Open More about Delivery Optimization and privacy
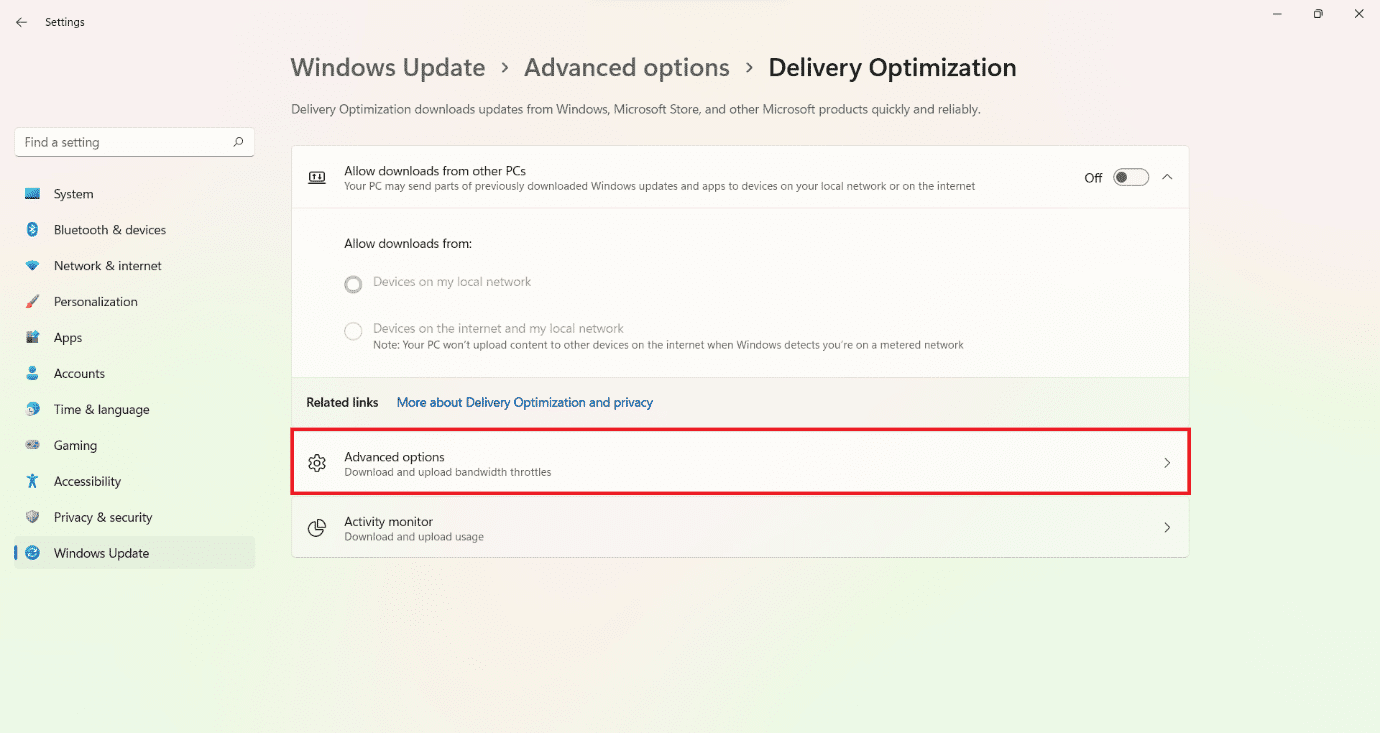Screen dimensions: 1380x733 524,402
